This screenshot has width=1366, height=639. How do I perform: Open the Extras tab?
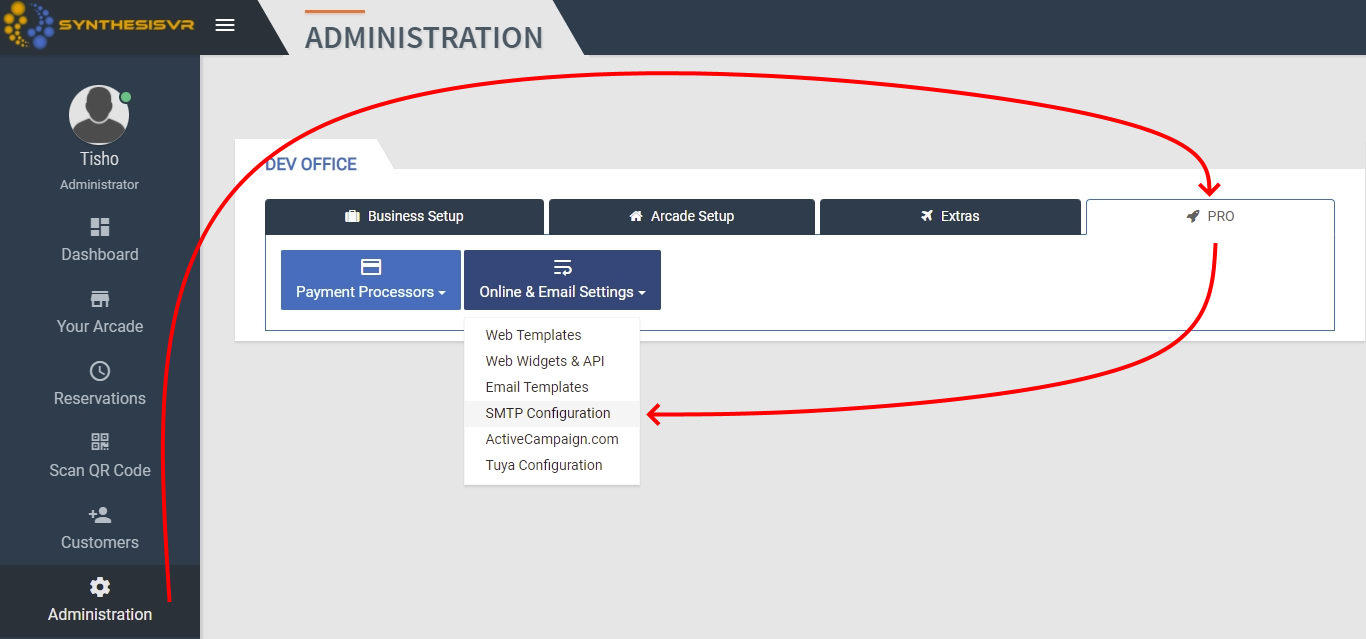point(950,216)
